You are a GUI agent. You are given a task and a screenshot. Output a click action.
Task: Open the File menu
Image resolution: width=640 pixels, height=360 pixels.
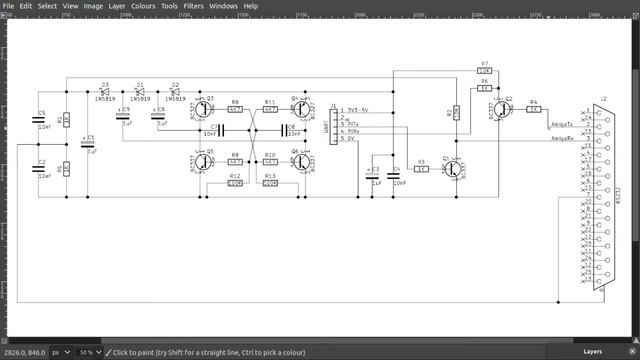[x=8, y=6]
